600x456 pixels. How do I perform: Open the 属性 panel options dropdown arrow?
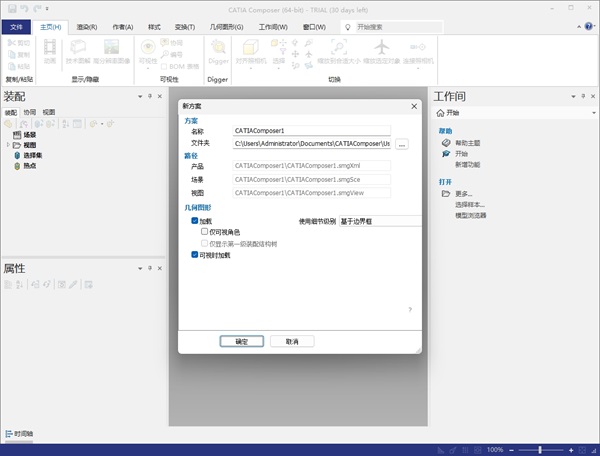click(x=140, y=269)
